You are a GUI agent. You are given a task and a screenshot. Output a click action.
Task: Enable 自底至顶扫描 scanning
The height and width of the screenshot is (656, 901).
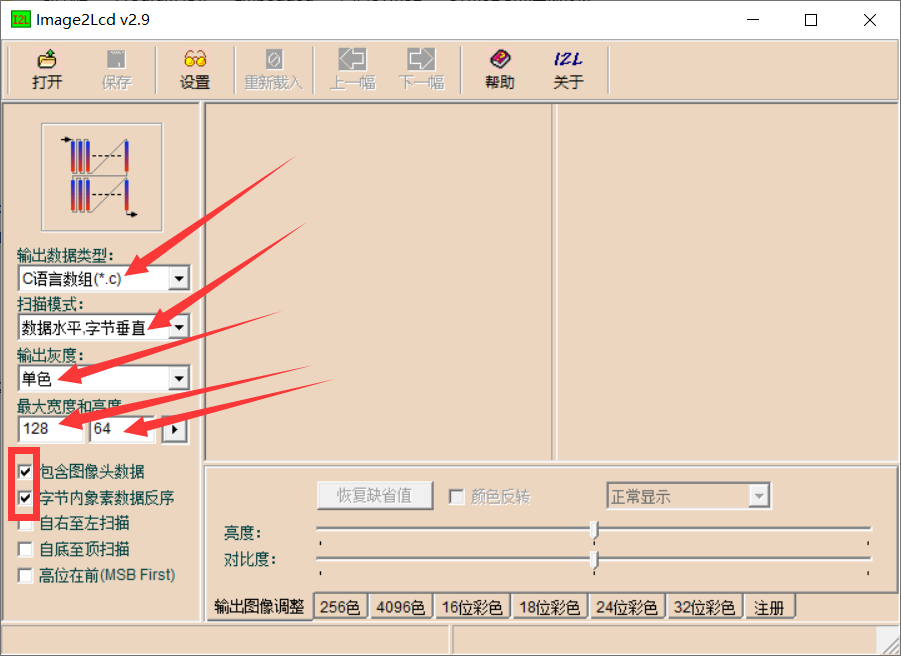pos(26,549)
